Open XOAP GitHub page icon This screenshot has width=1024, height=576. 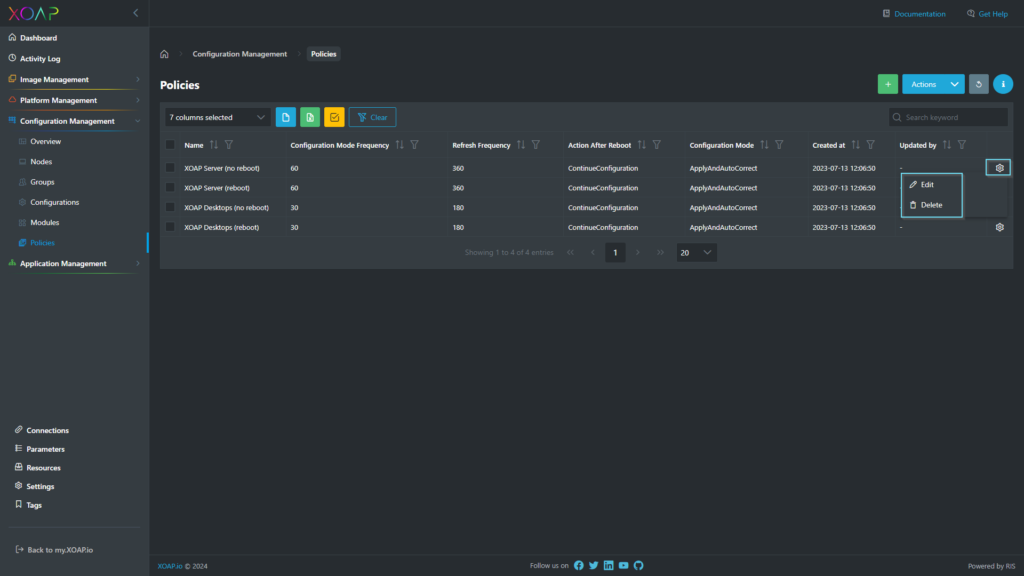coord(639,566)
